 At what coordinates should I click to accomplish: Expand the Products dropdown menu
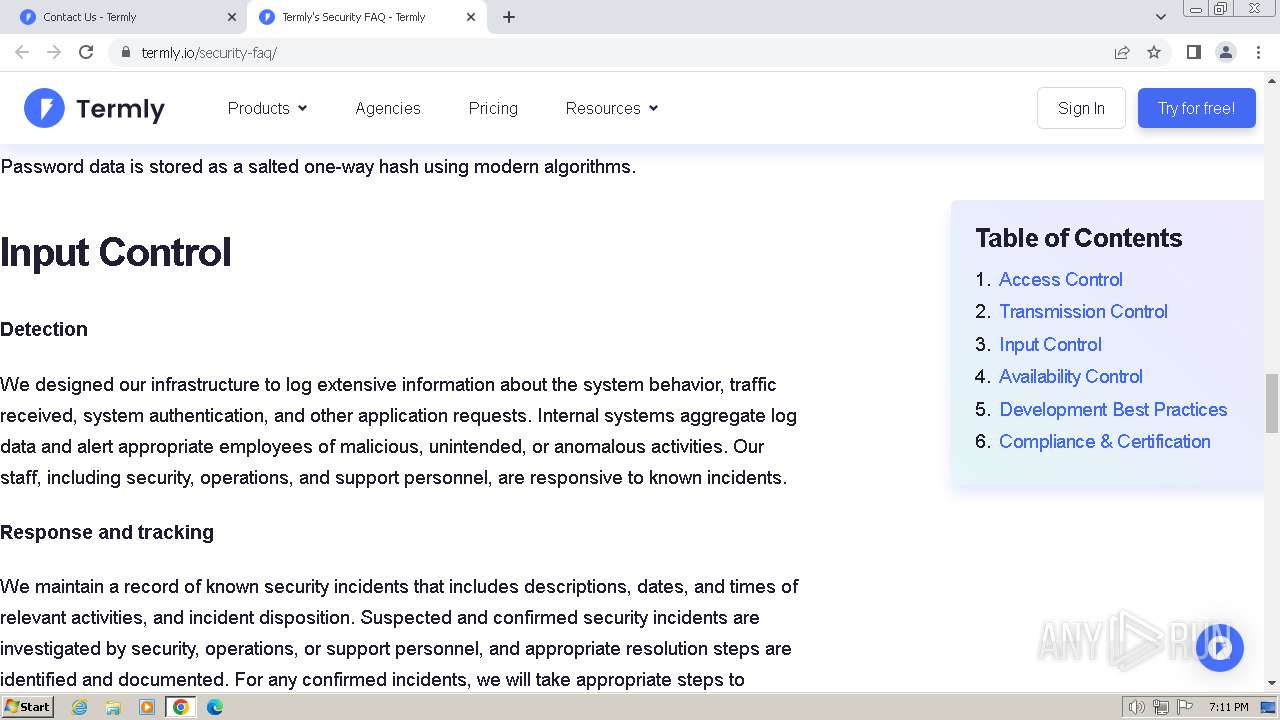tap(267, 108)
